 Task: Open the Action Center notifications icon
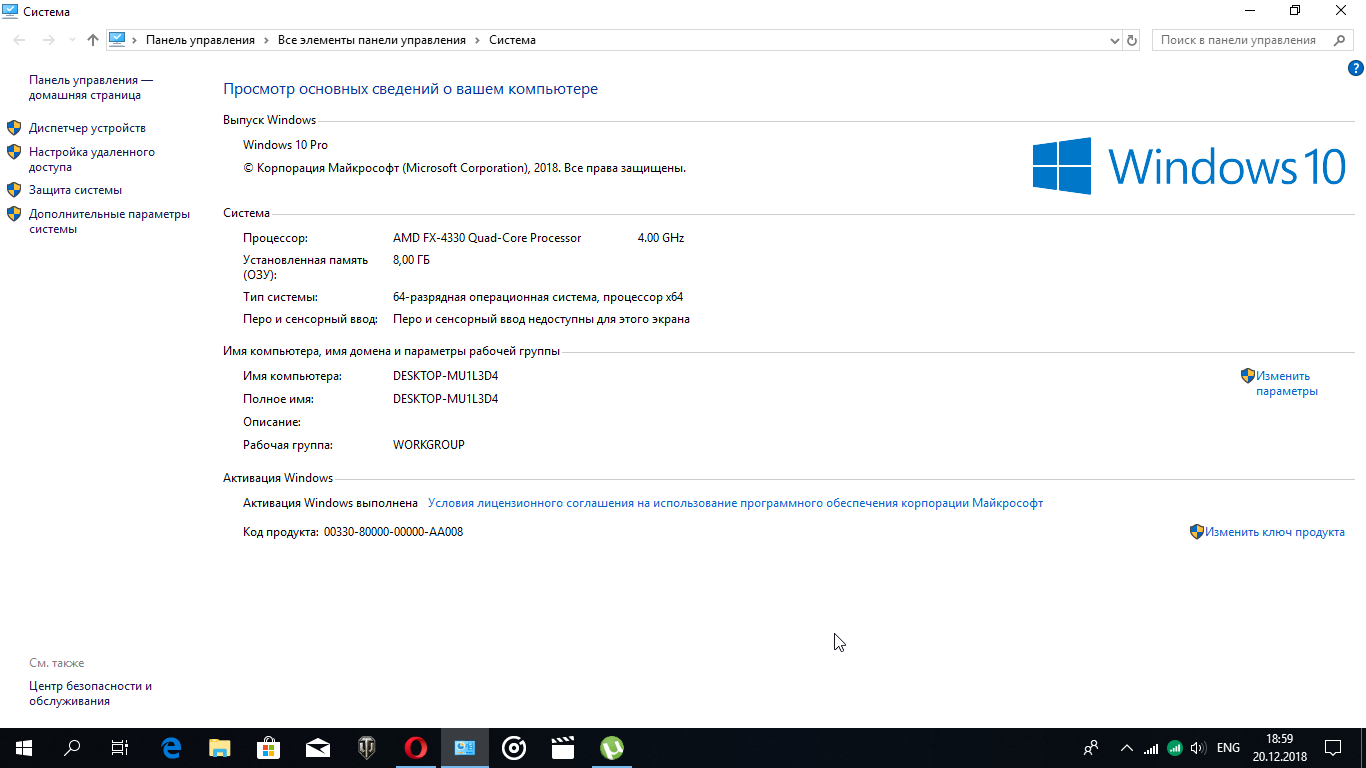pyautogui.click(x=1333, y=748)
